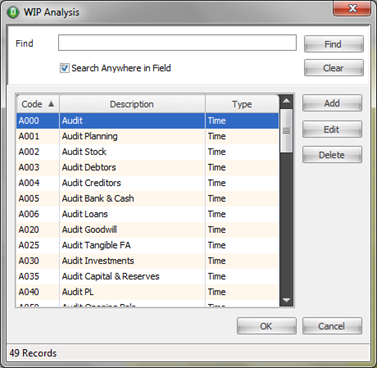Click the Add button

pos(332,103)
